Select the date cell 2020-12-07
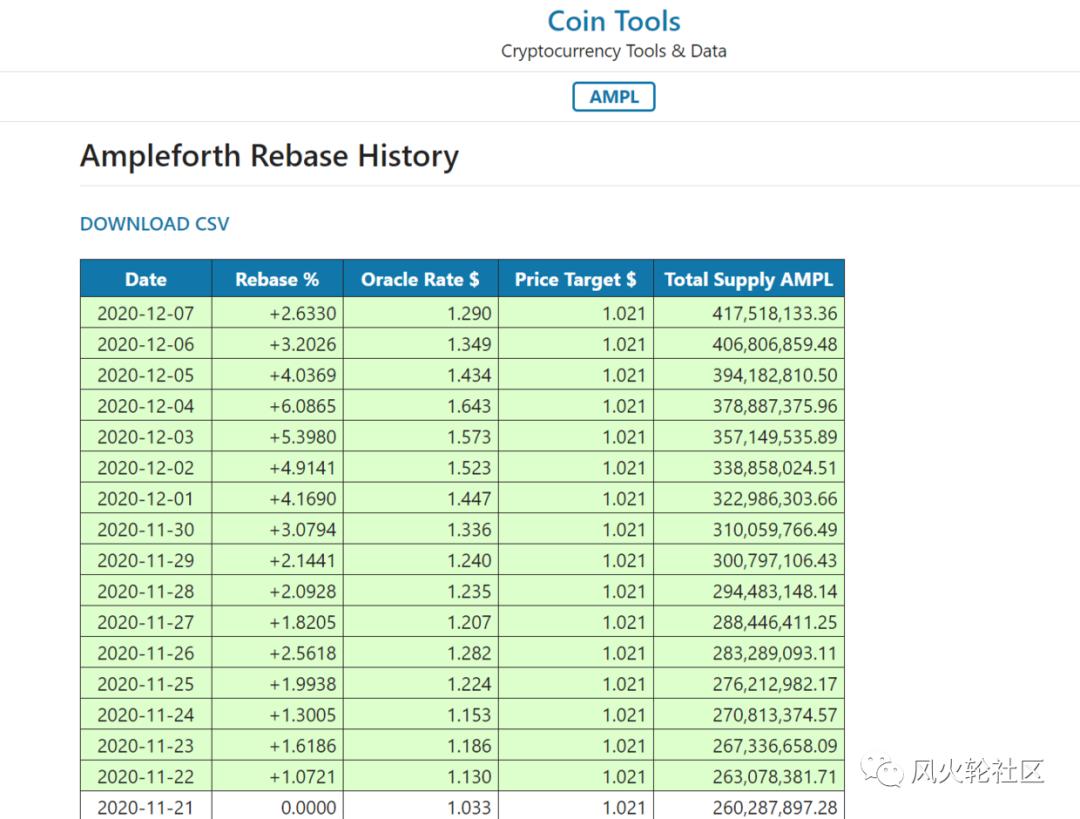 (145, 313)
